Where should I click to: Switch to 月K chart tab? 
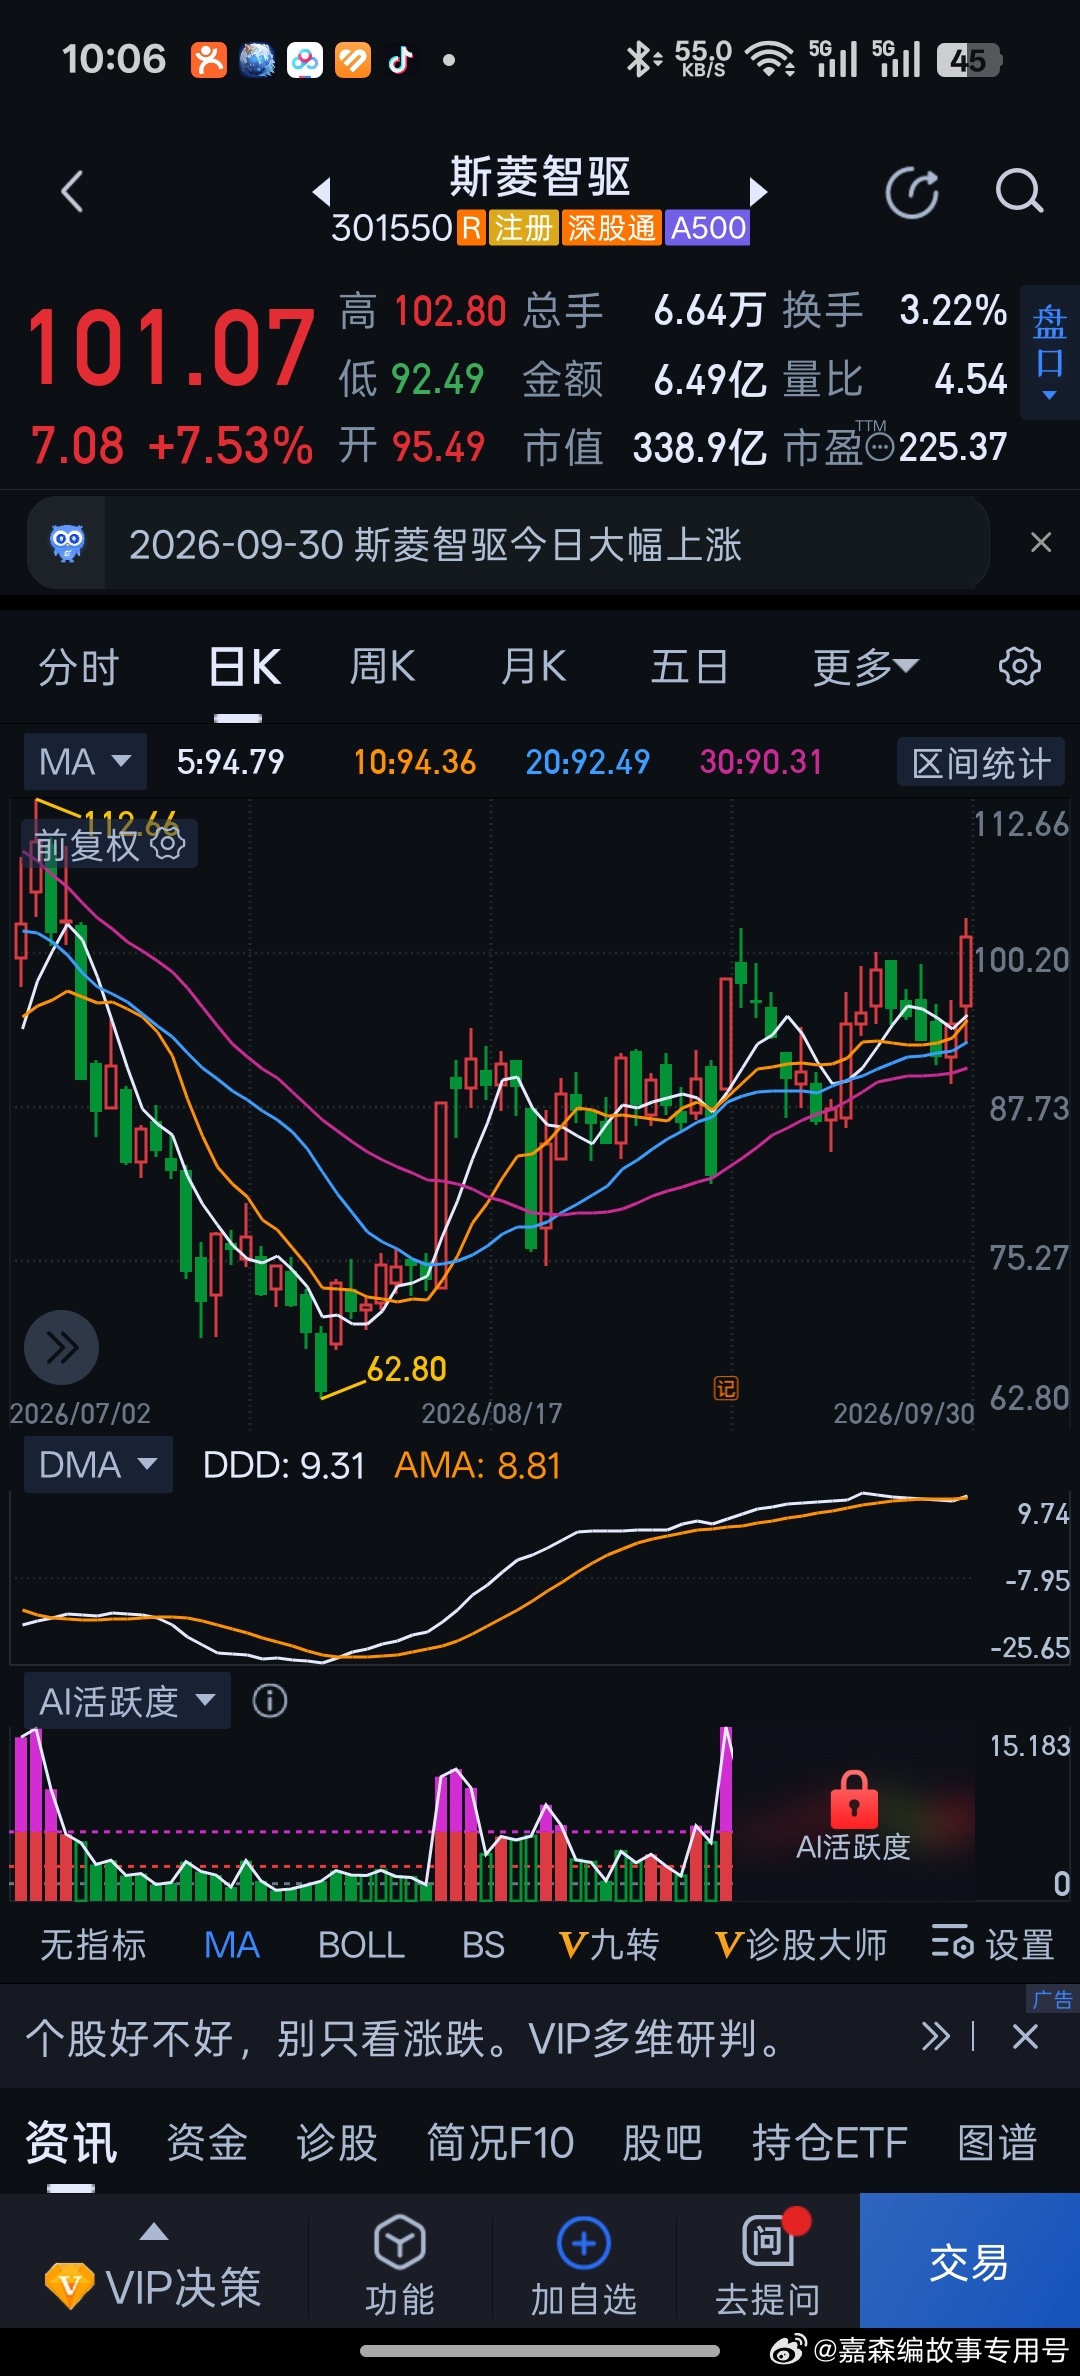pyautogui.click(x=533, y=666)
